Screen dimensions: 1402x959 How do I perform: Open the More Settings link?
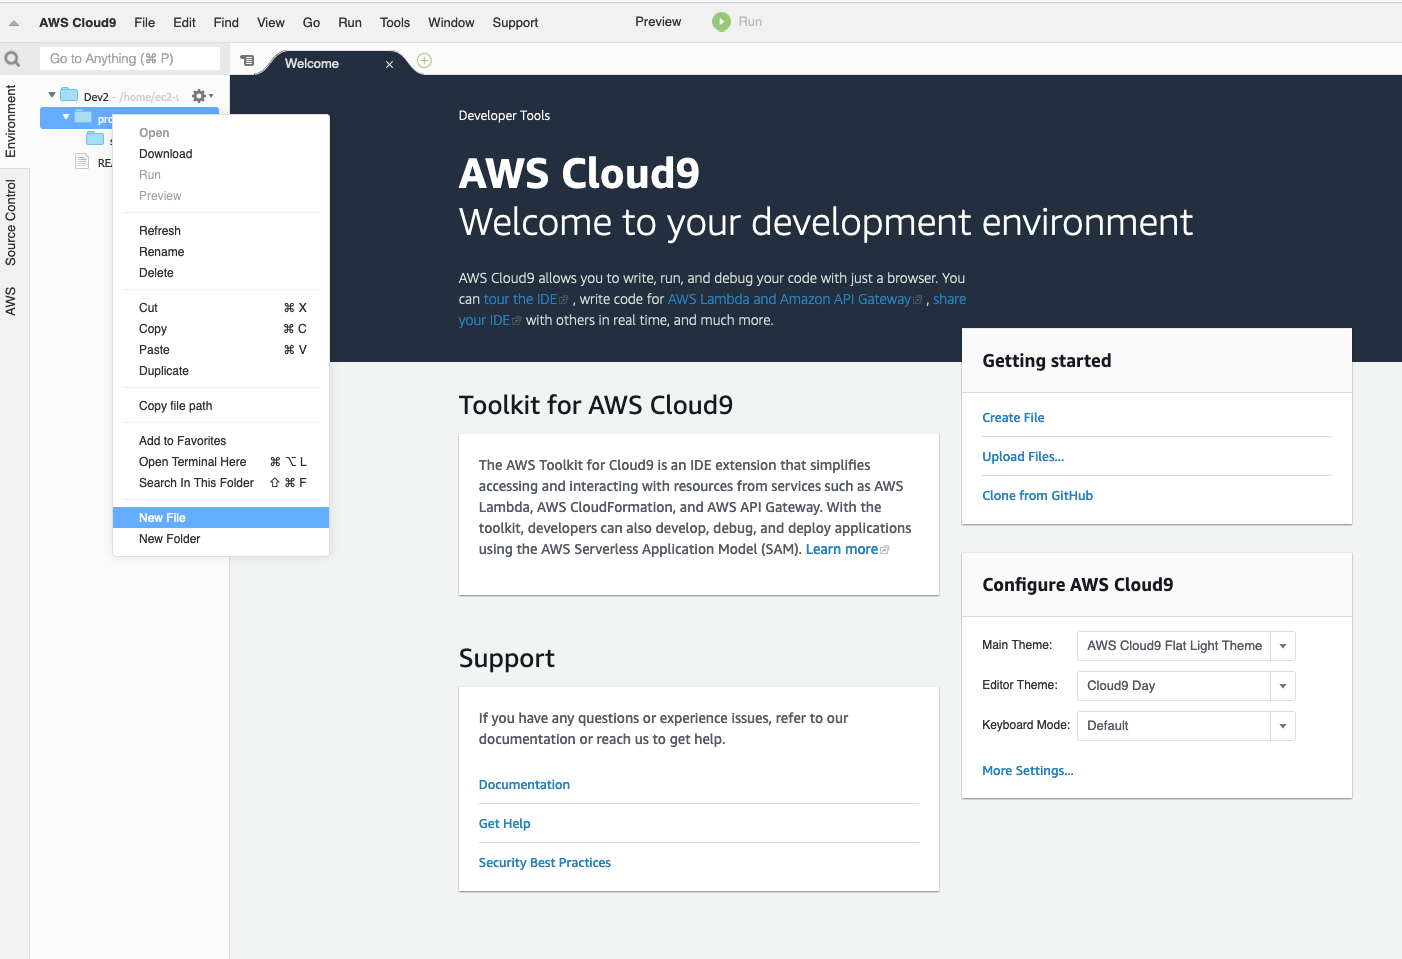pyautogui.click(x=1027, y=771)
